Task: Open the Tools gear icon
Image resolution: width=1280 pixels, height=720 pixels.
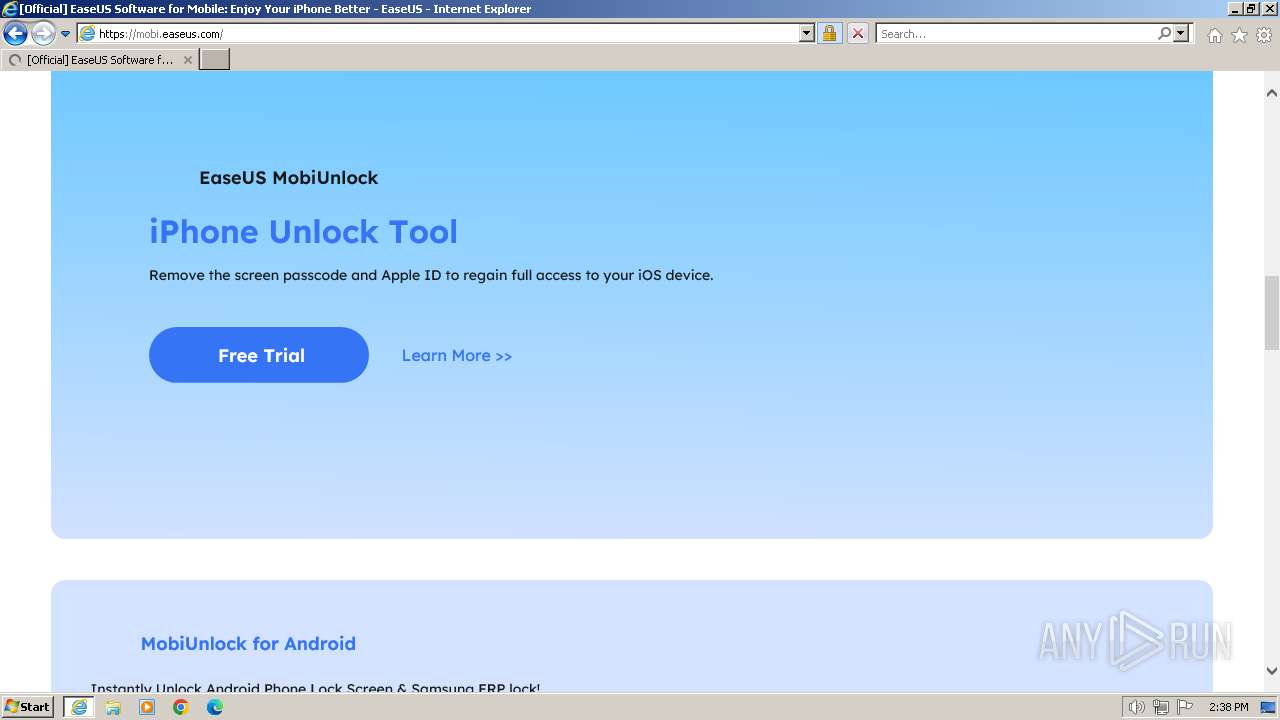Action: (1264, 35)
